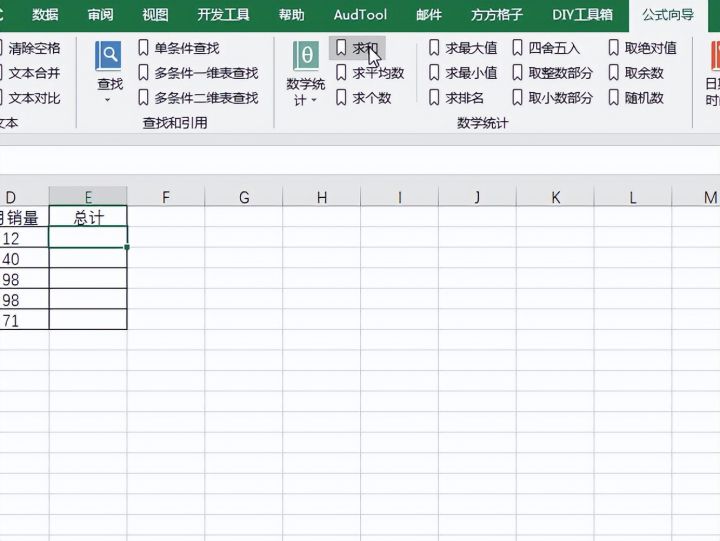Select the cell containing 40
The image size is (720, 541).
(24, 258)
